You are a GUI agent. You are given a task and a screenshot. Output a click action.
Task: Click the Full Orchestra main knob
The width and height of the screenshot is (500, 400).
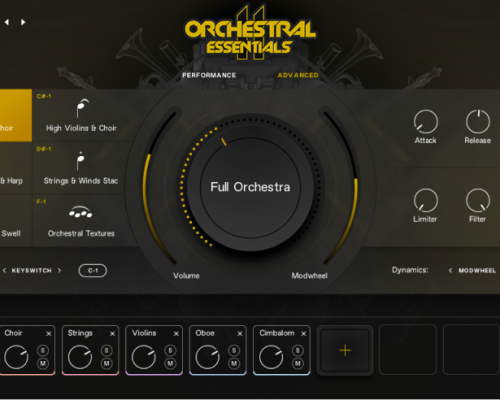pyautogui.click(x=250, y=187)
